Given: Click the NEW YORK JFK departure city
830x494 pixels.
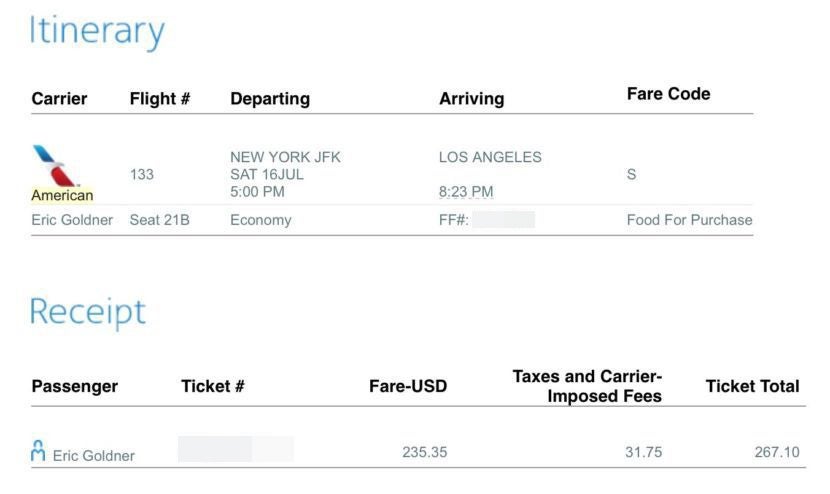Looking at the screenshot, I should (x=285, y=157).
